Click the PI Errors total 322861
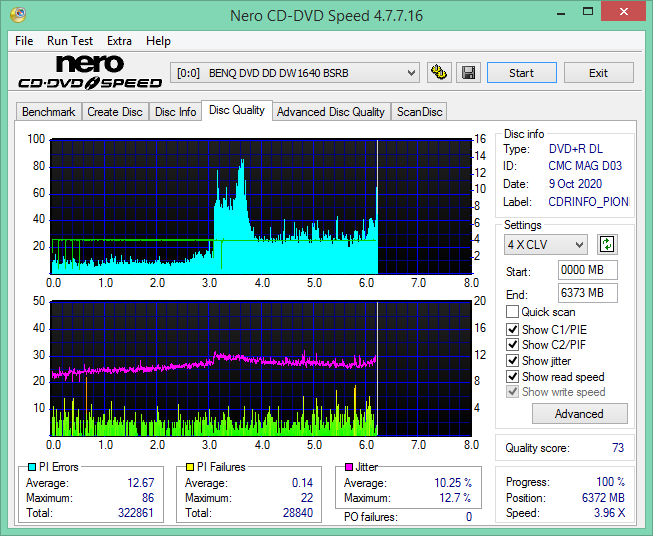Screen dimensions: 653x536 tap(136, 513)
